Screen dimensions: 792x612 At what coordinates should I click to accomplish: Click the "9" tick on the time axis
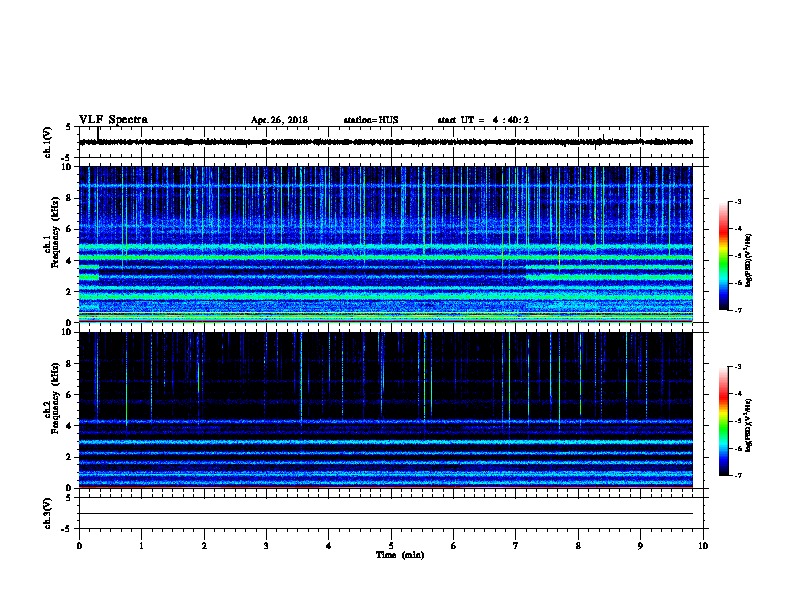640,545
